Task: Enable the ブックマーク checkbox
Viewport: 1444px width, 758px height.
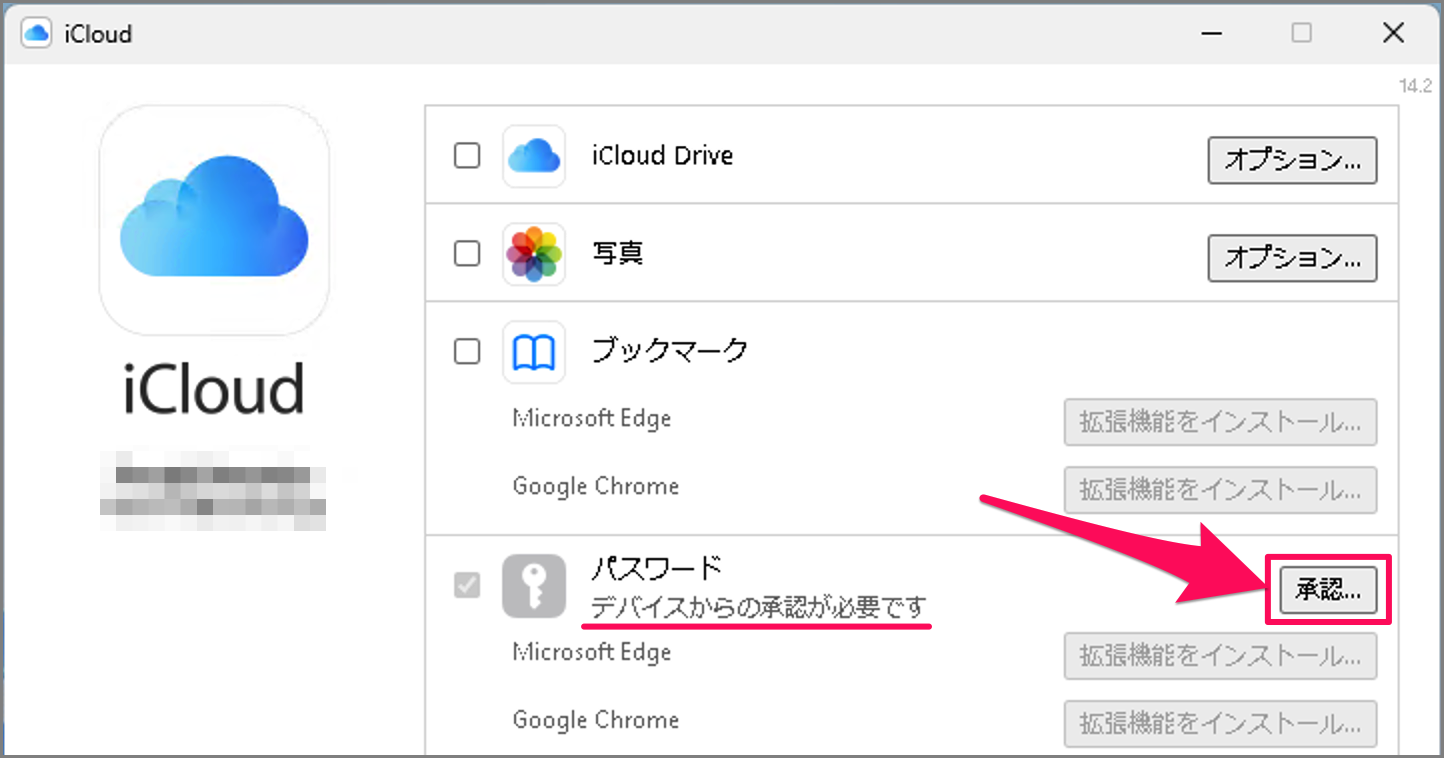Action: click(466, 351)
